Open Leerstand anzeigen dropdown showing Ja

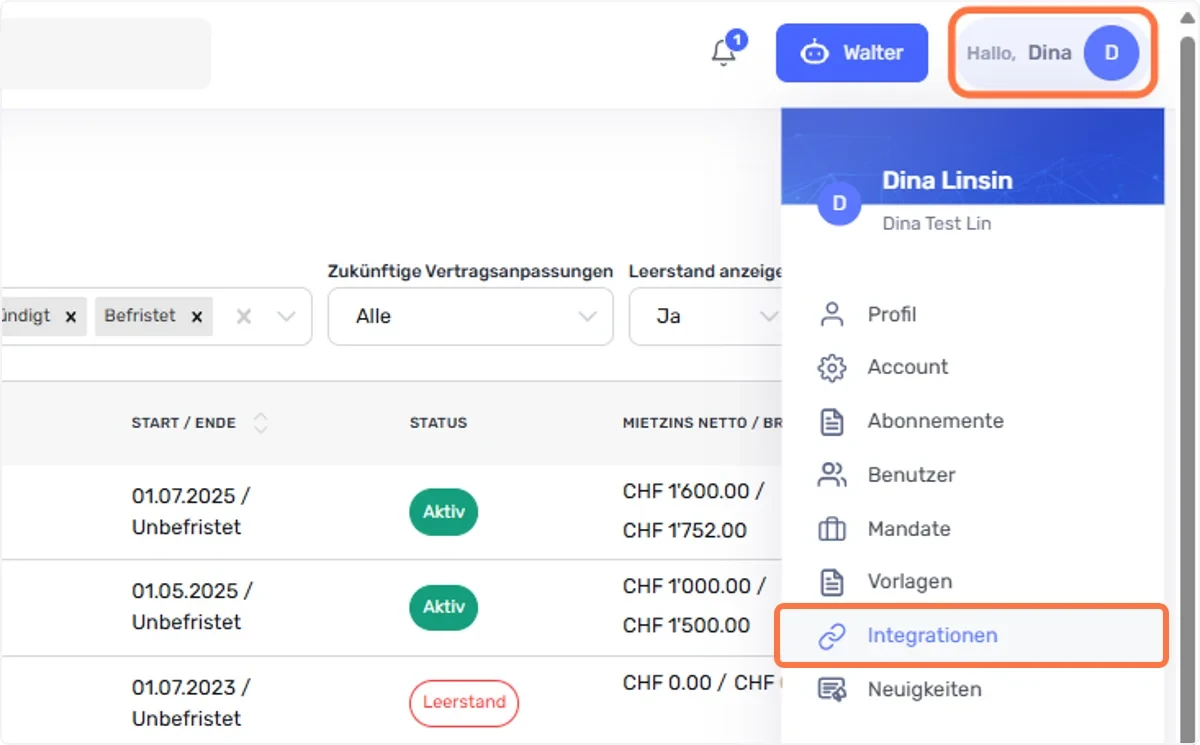coord(705,316)
